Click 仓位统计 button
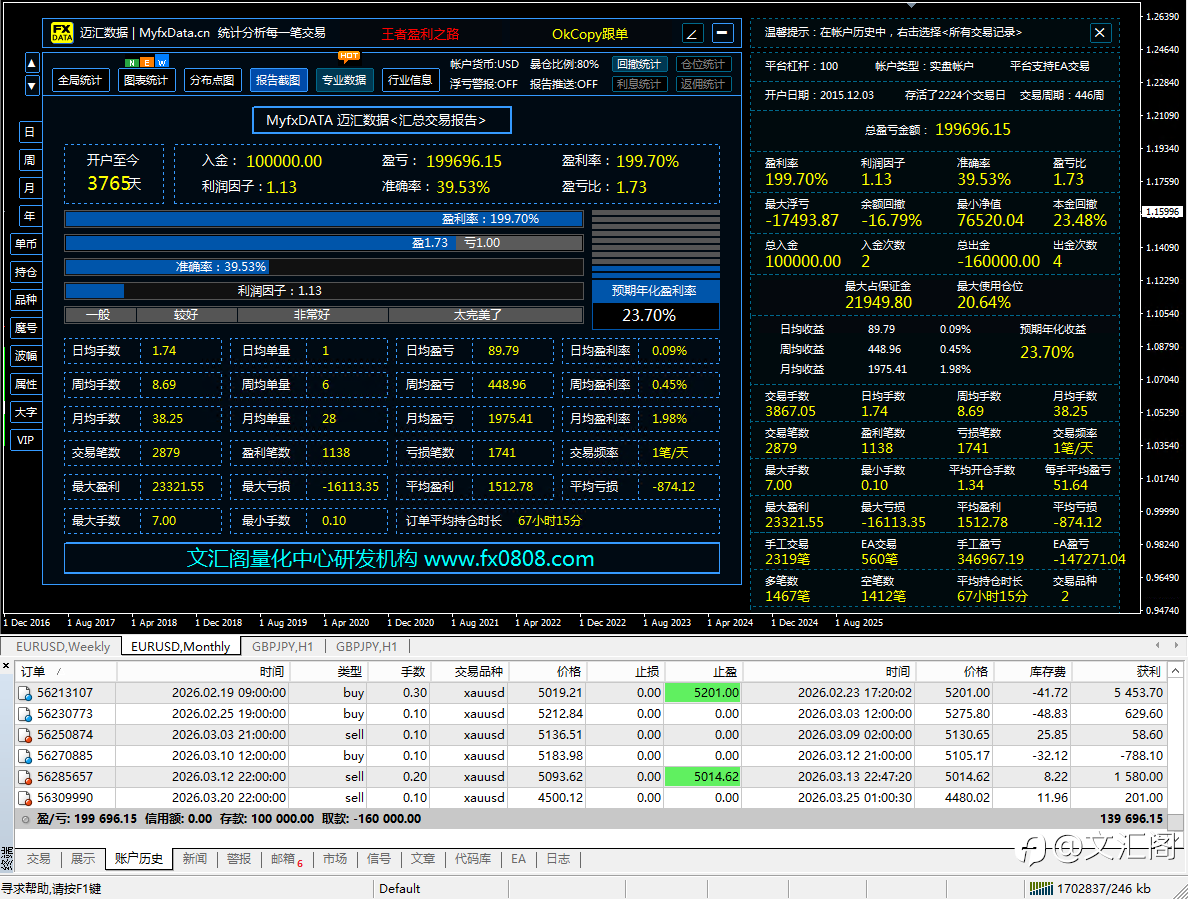Viewport: 1188px width, 899px height. pyautogui.click(x=703, y=64)
